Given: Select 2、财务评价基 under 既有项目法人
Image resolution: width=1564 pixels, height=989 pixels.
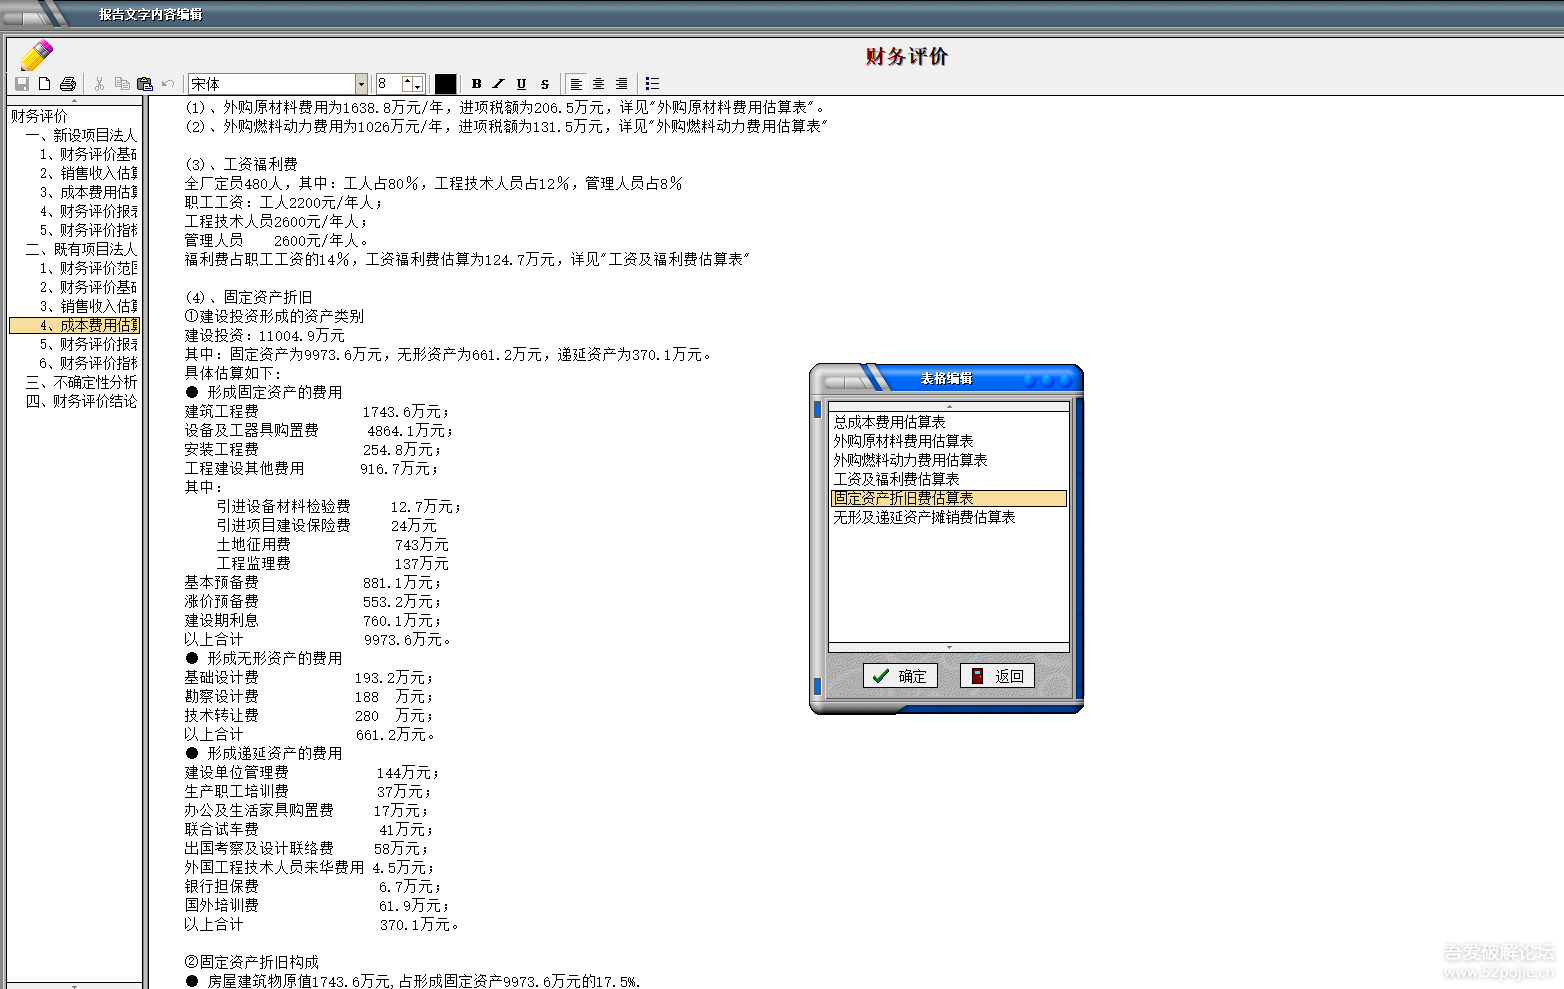Looking at the screenshot, I should click(88, 287).
